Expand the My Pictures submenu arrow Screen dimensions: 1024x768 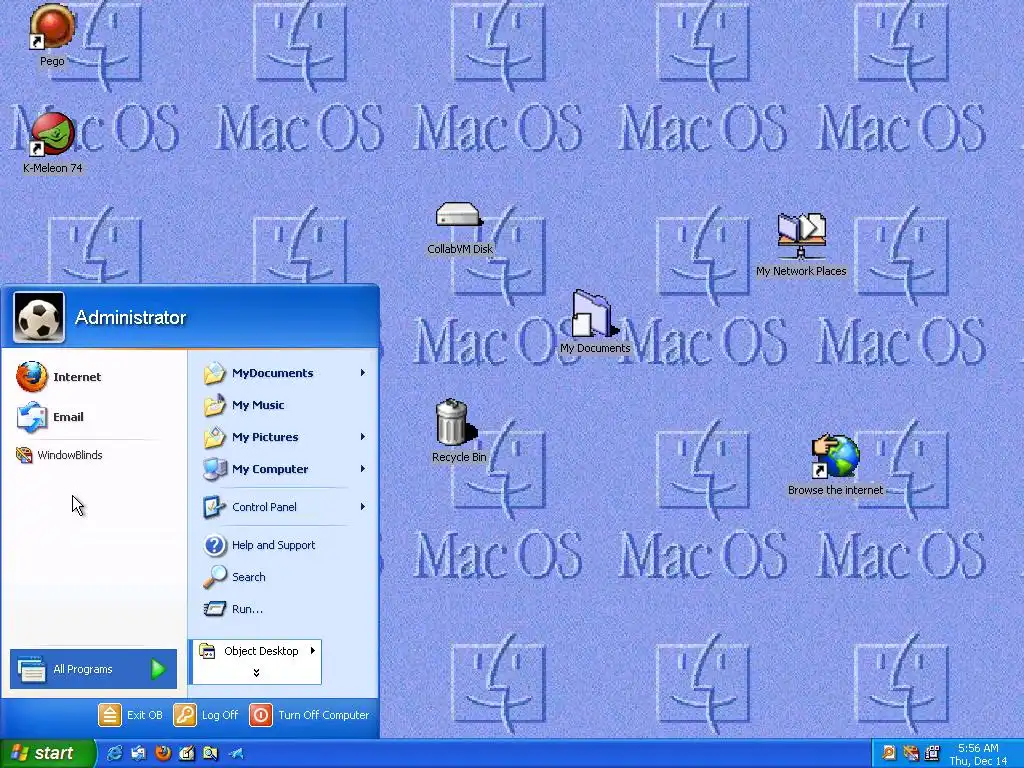[362, 437]
